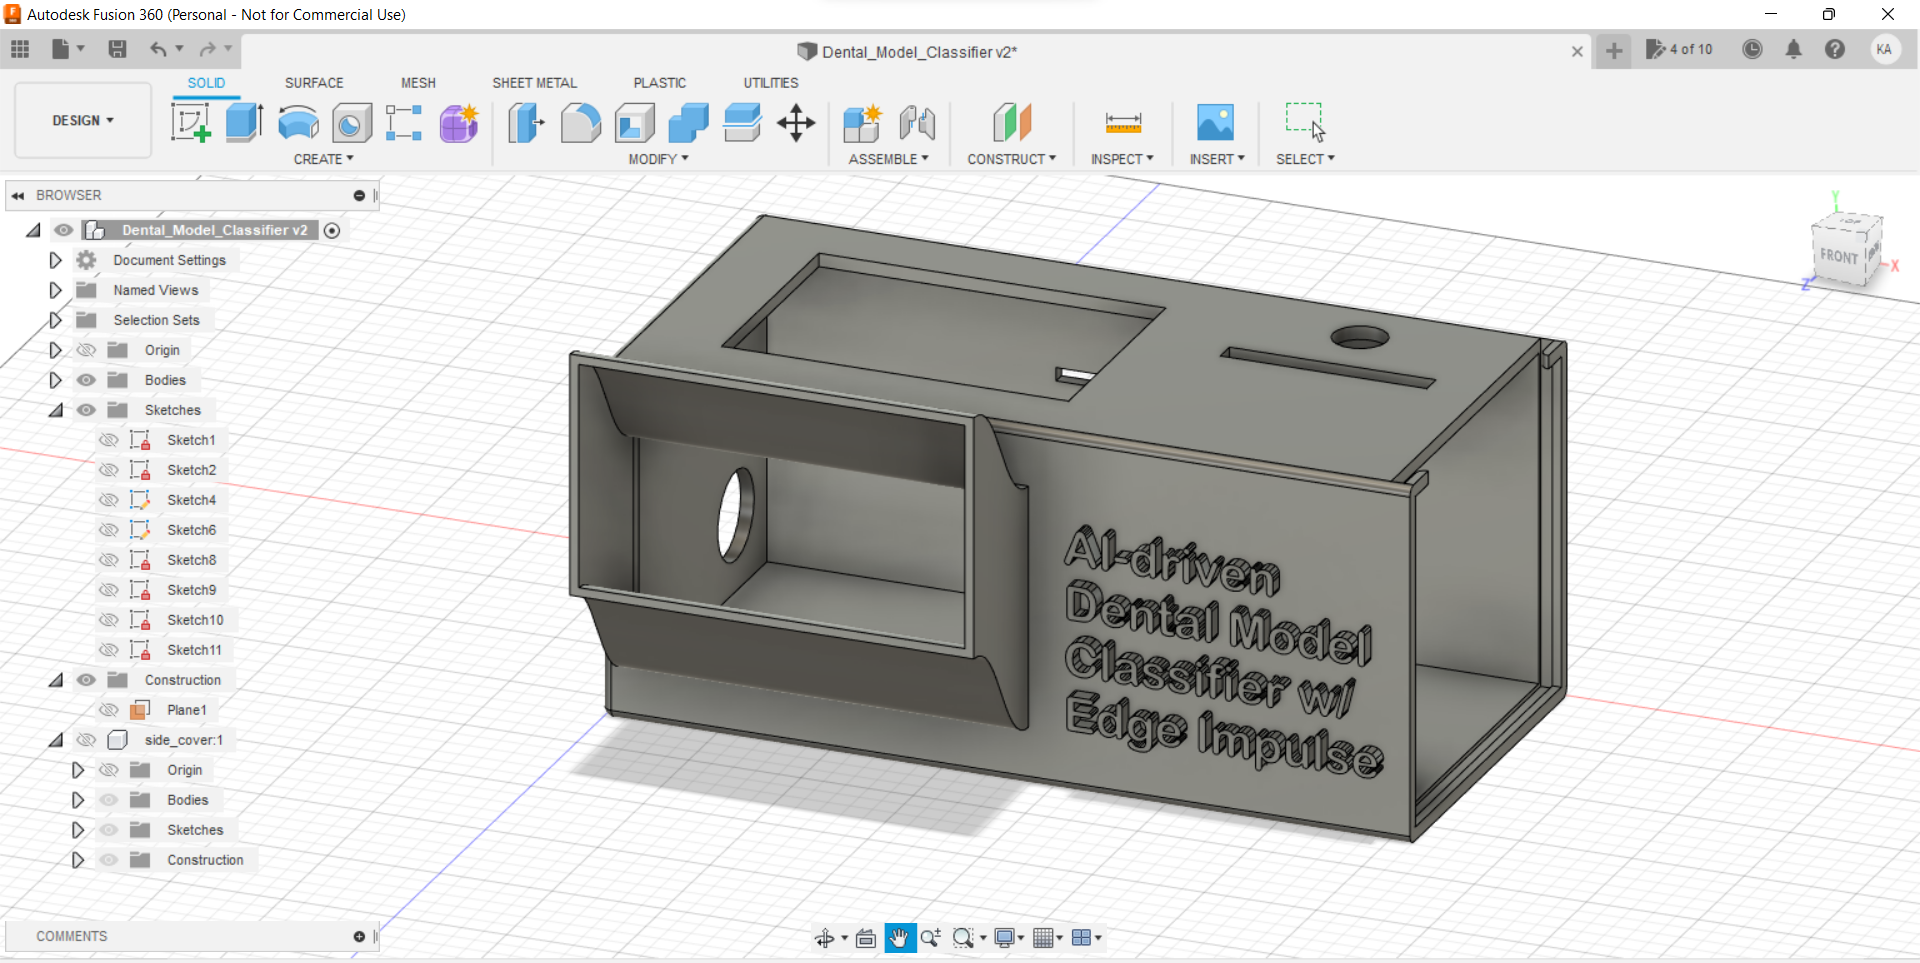1920x963 pixels.
Task: Select the Shell tool
Action: tap(634, 123)
